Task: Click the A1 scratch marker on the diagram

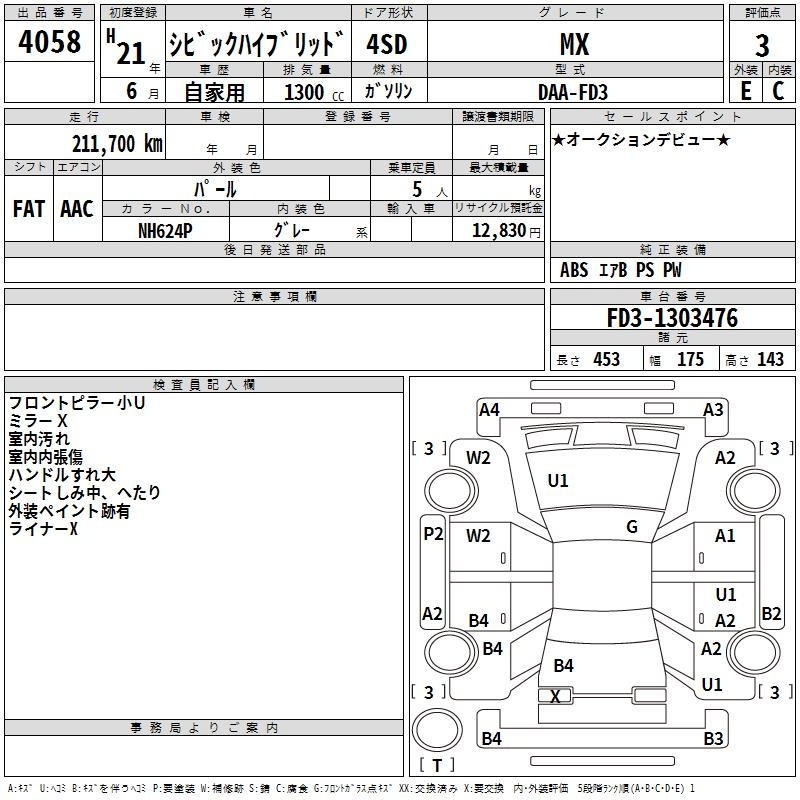Action: (x=725, y=536)
